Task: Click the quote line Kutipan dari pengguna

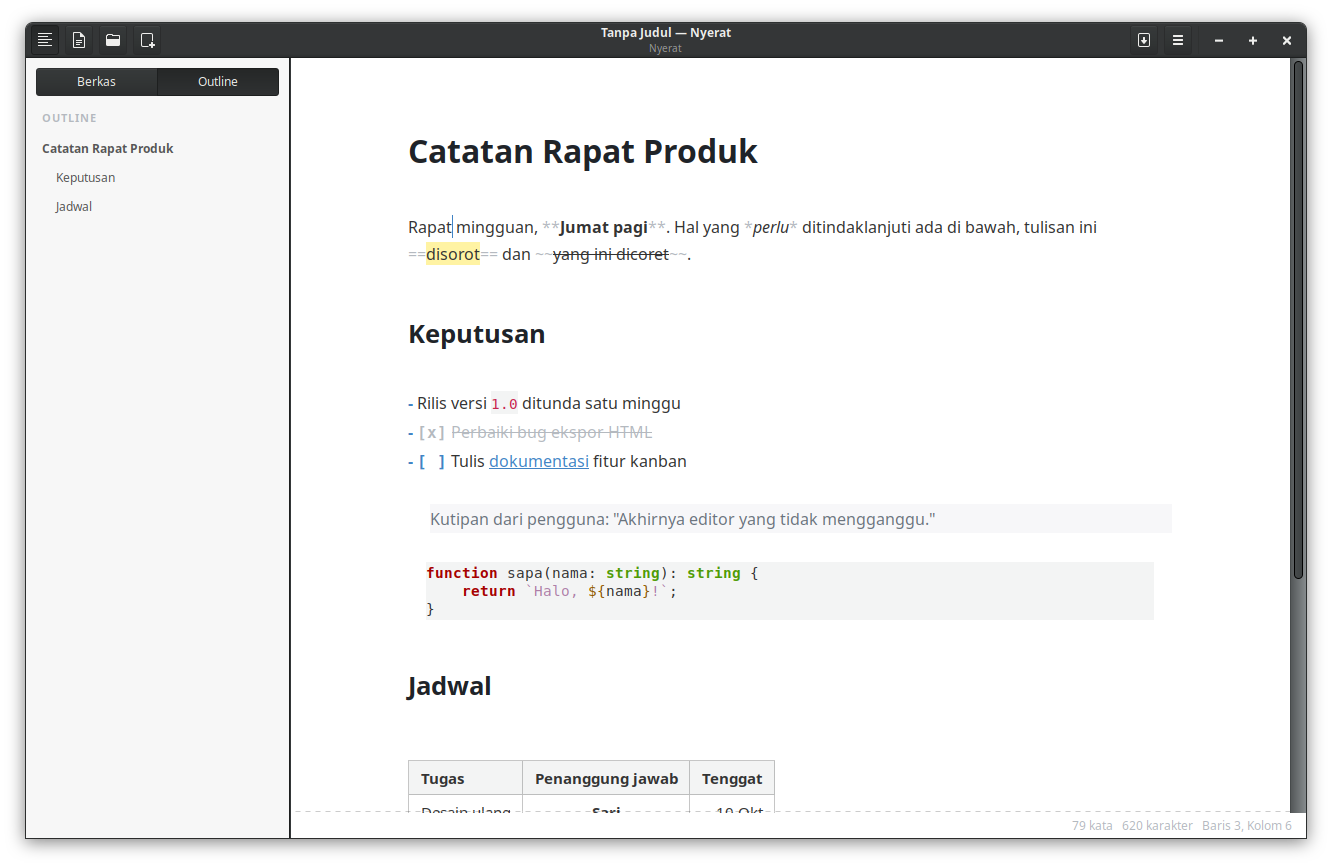Action: click(x=683, y=520)
